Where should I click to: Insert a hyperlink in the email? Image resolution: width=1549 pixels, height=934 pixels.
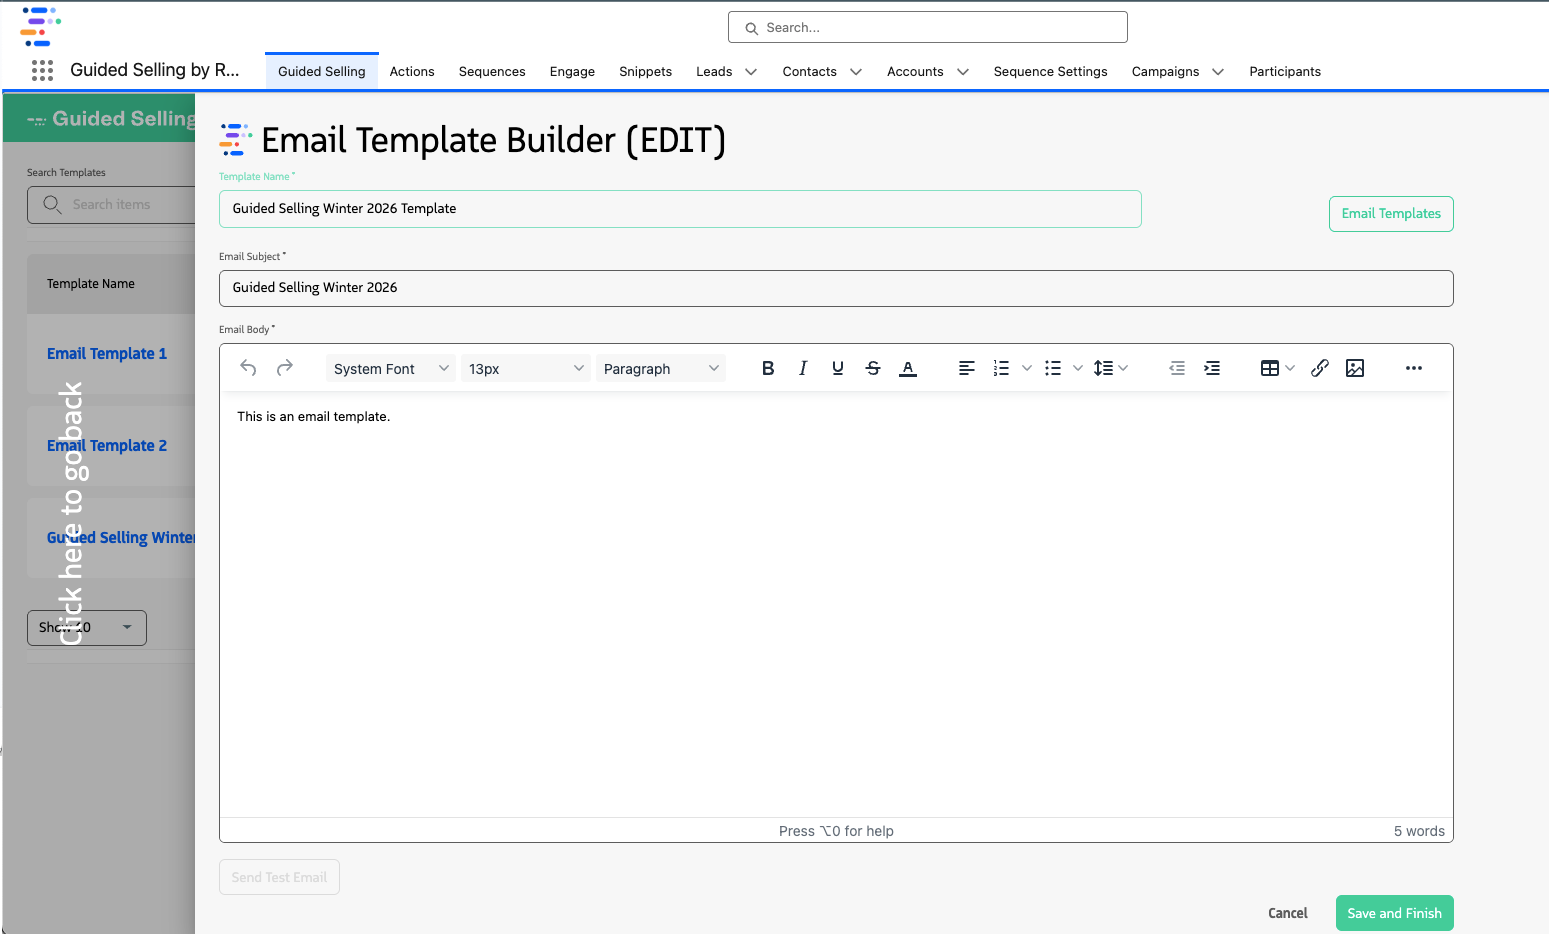tap(1319, 368)
